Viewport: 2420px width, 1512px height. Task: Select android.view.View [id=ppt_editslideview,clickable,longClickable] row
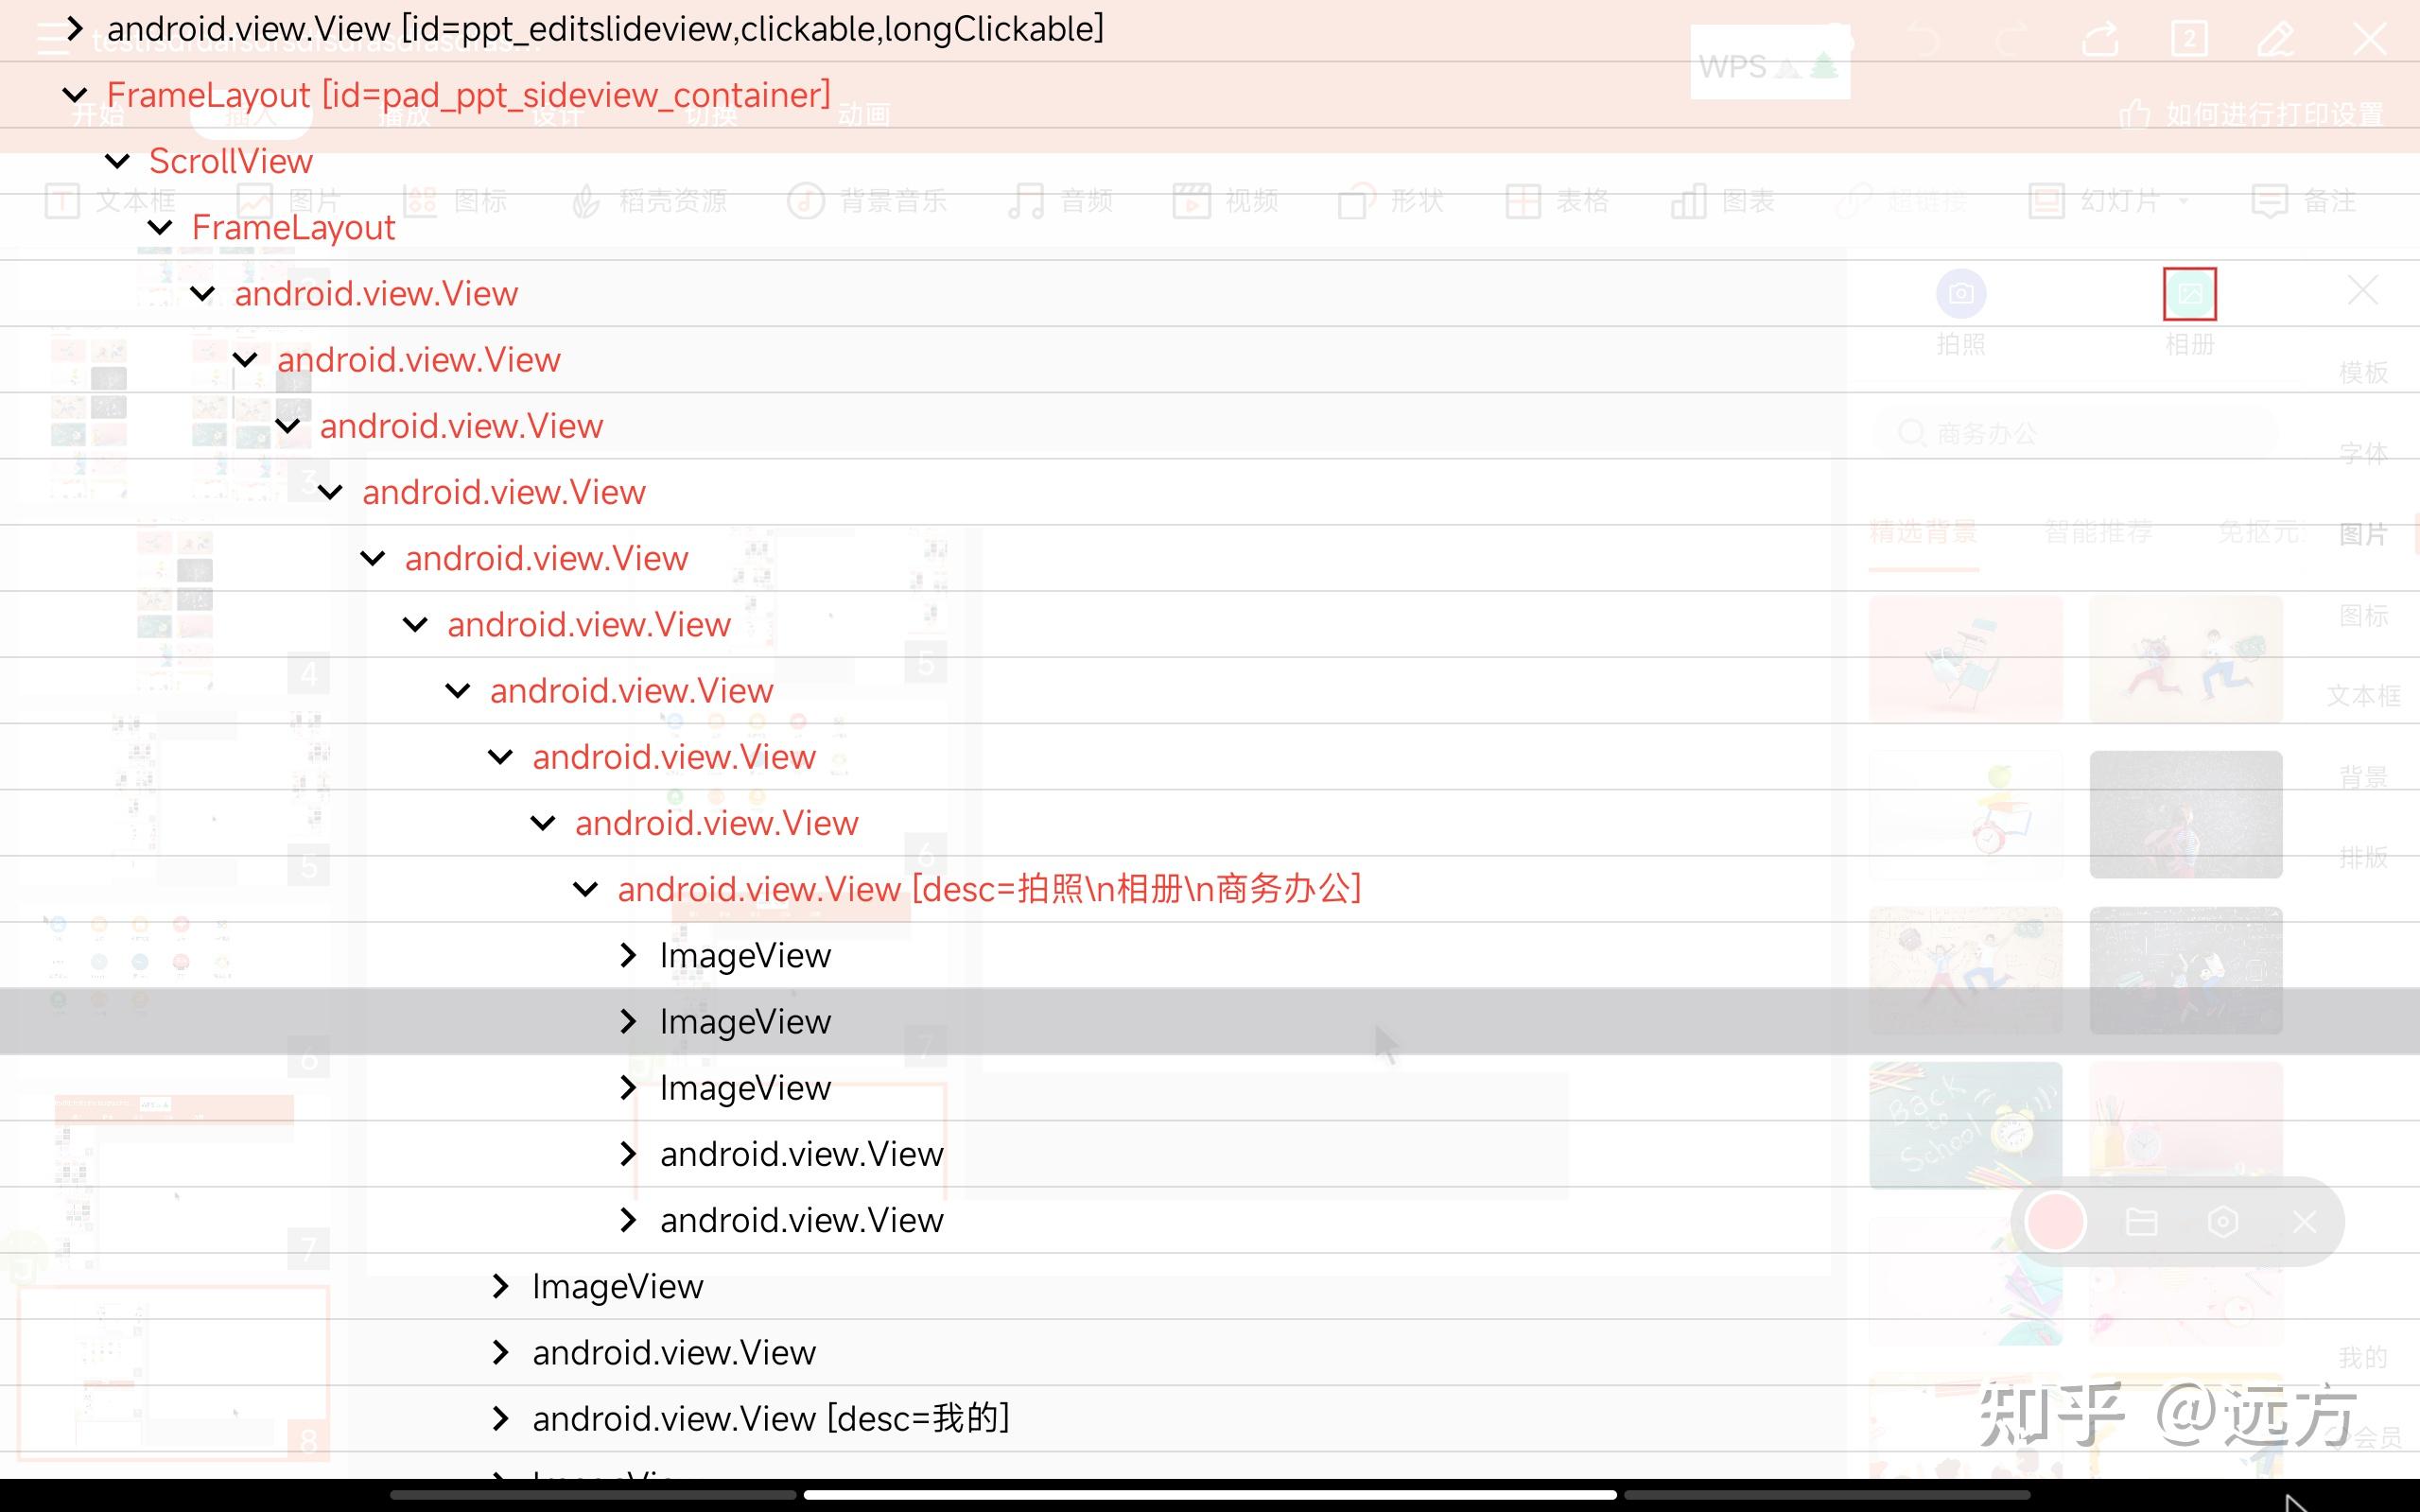tap(1210, 29)
